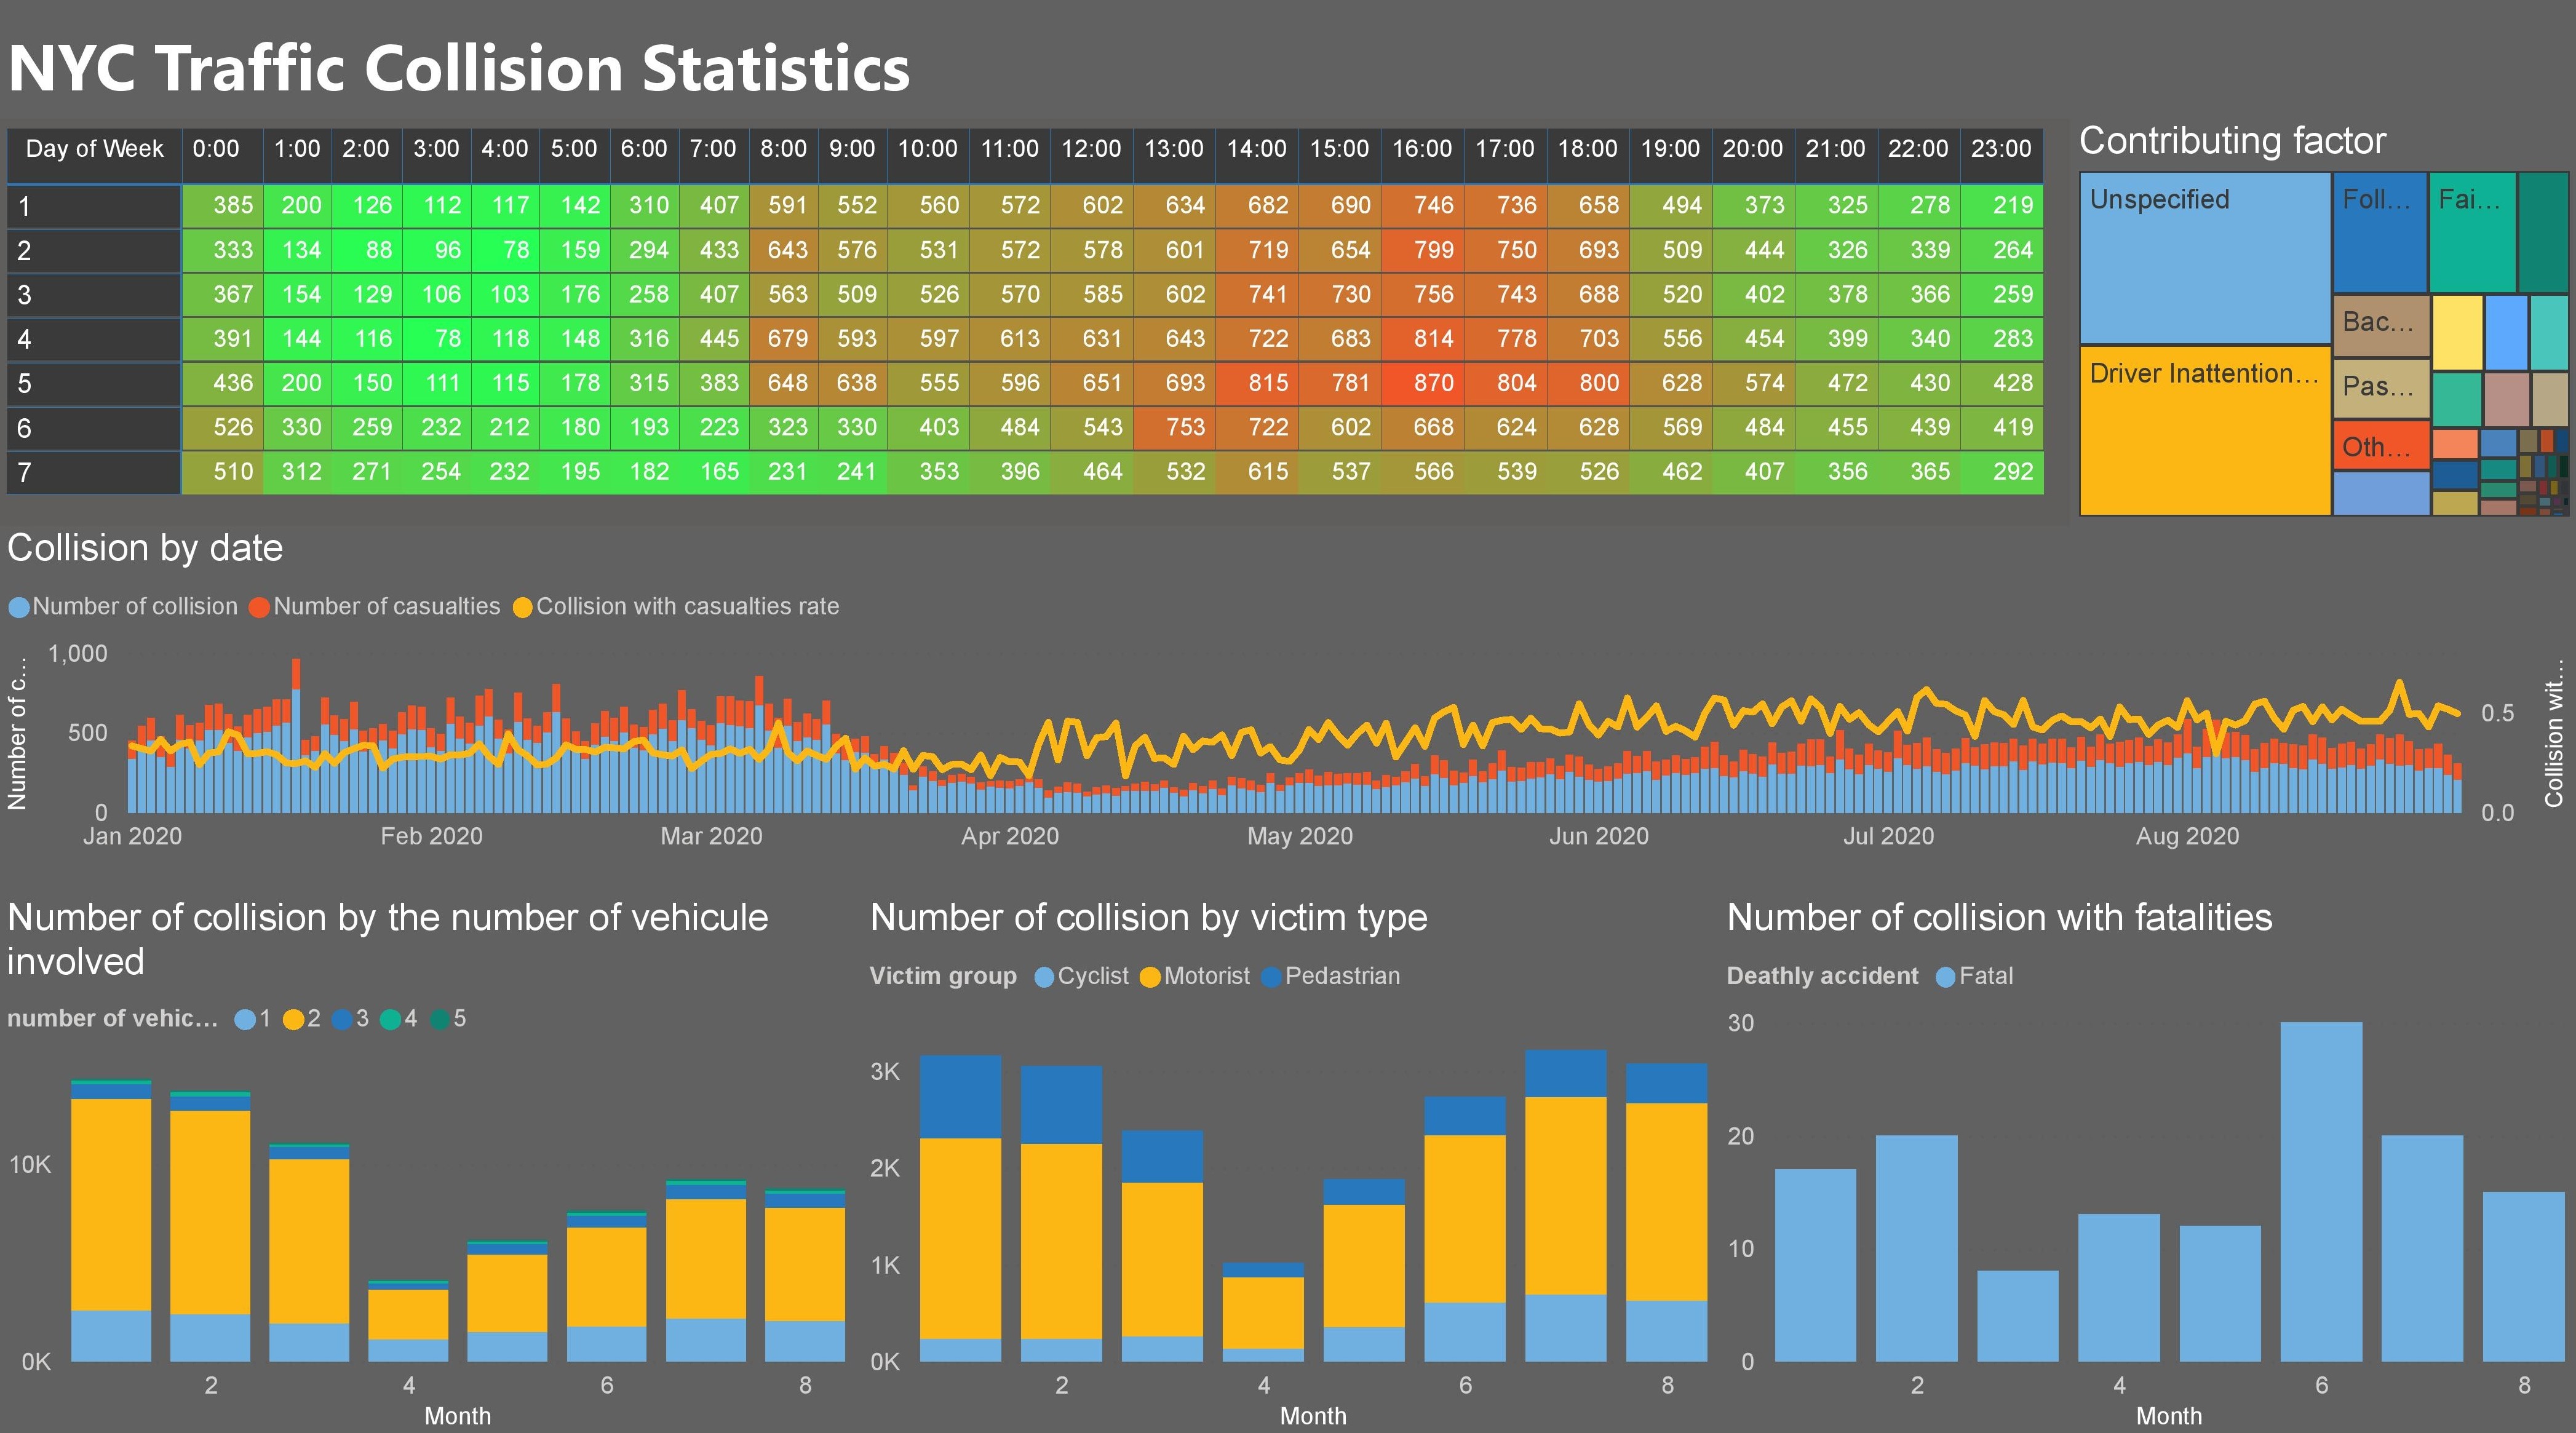Screen dimensions: 2576x1433
Task: Click month 4 bar in victim type chart
Action: coord(1263,1312)
